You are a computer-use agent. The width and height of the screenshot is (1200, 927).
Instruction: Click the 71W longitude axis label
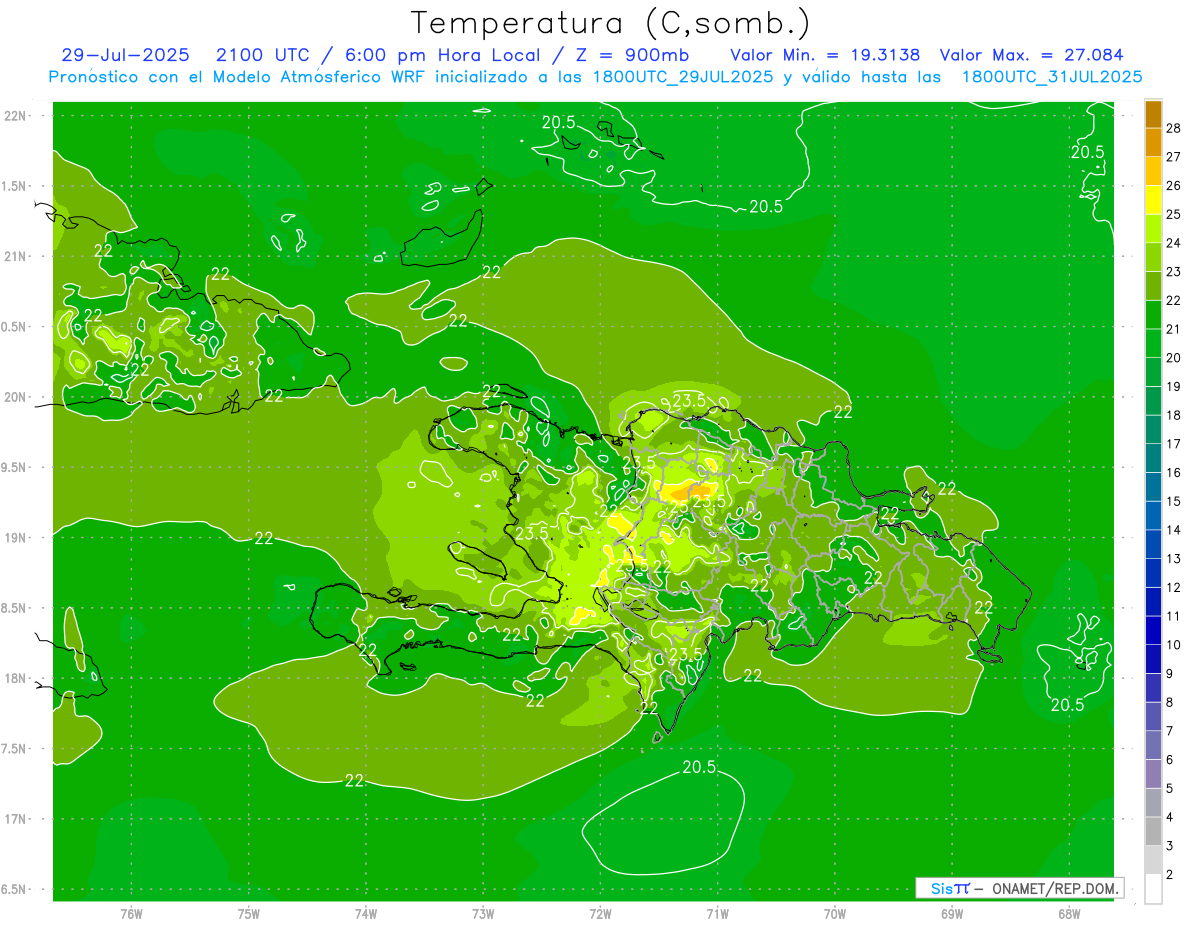[717, 914]
